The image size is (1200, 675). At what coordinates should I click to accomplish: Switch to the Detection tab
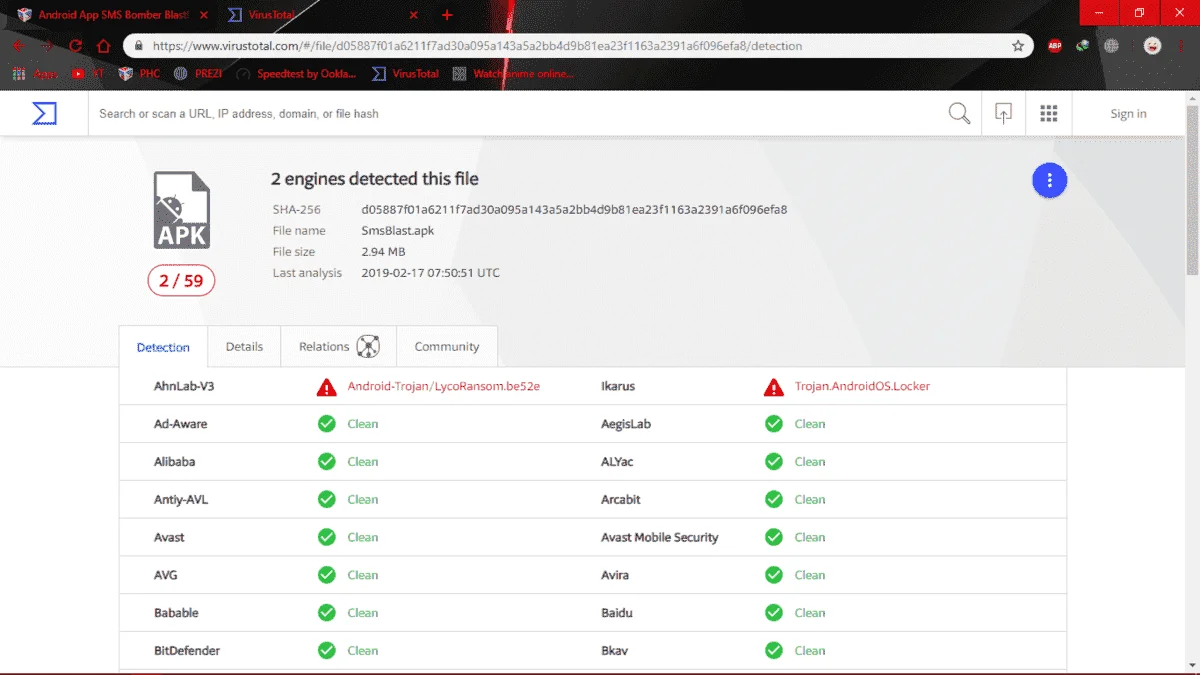163,347
